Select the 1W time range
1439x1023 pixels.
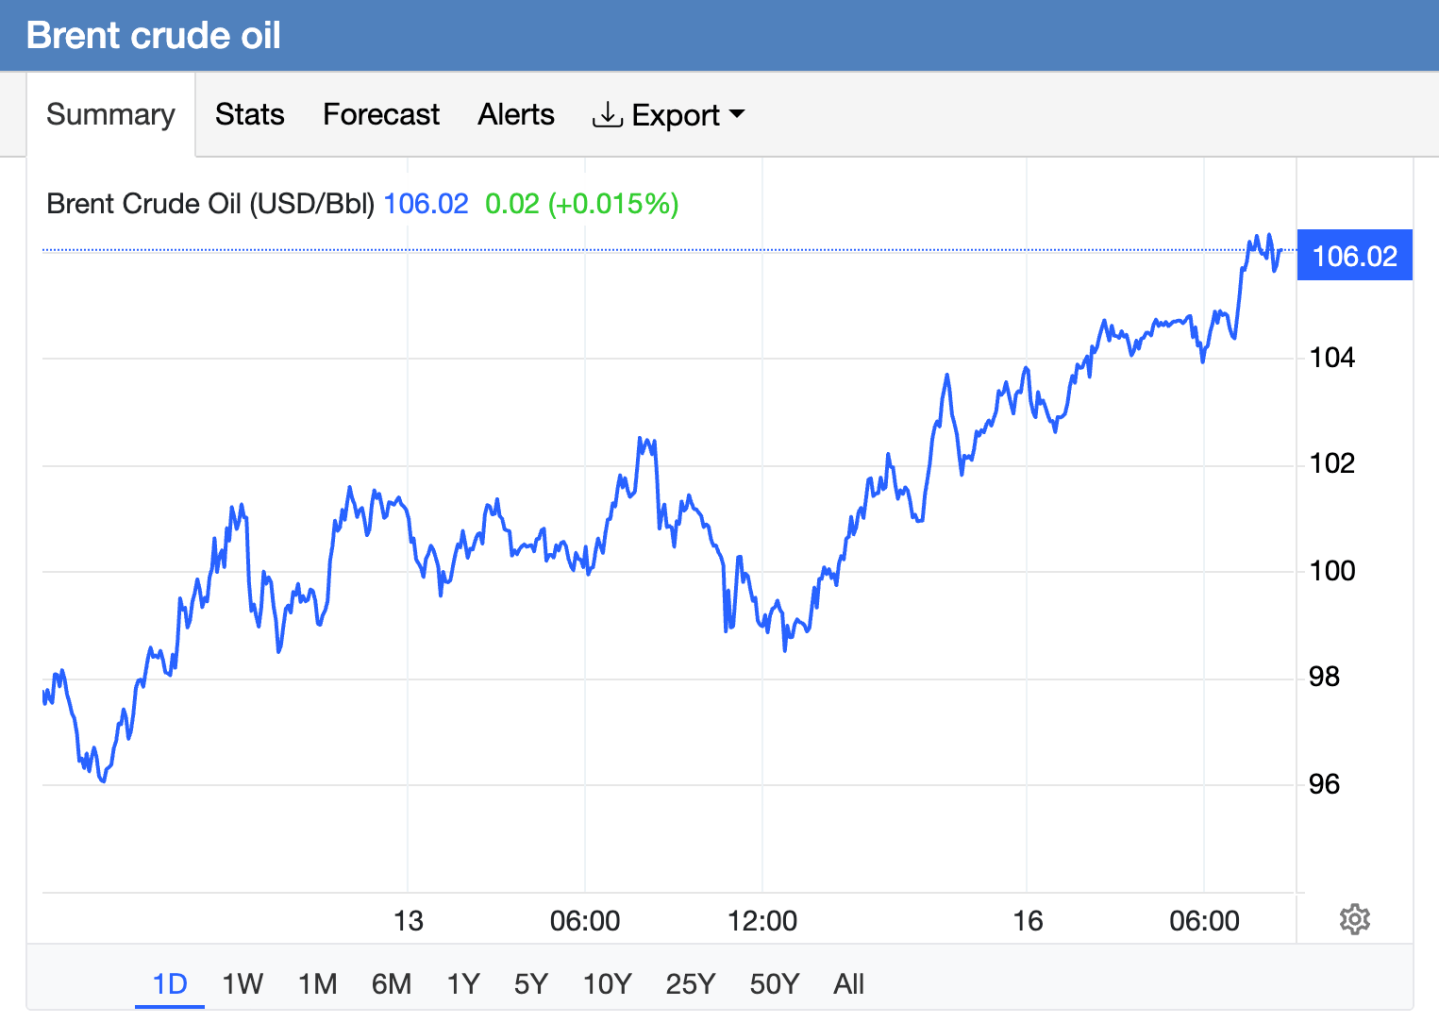coord(242,984)
